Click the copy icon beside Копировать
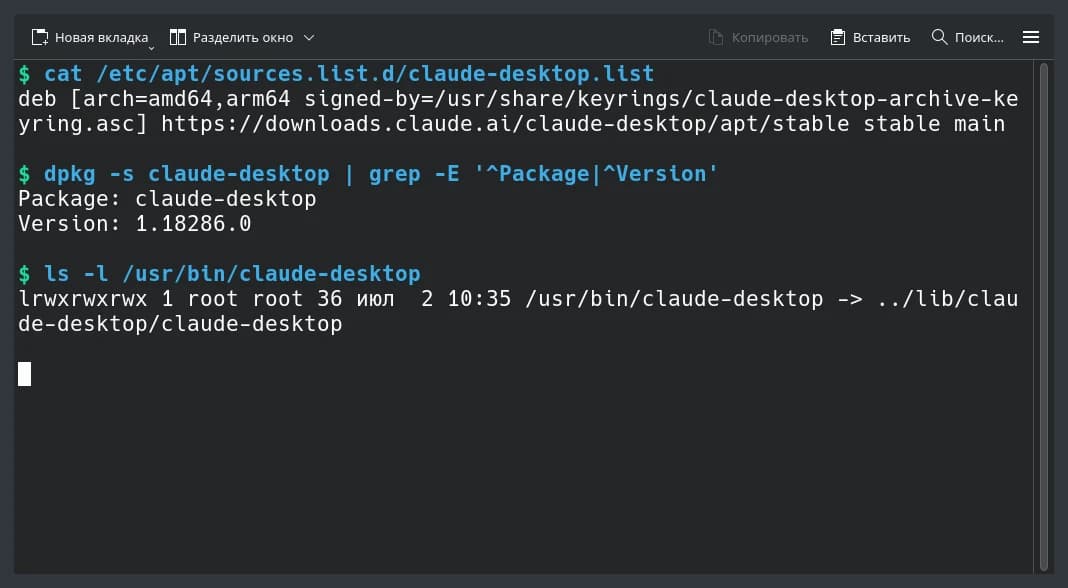The image size is (1068, 588). tap(715, 37)
